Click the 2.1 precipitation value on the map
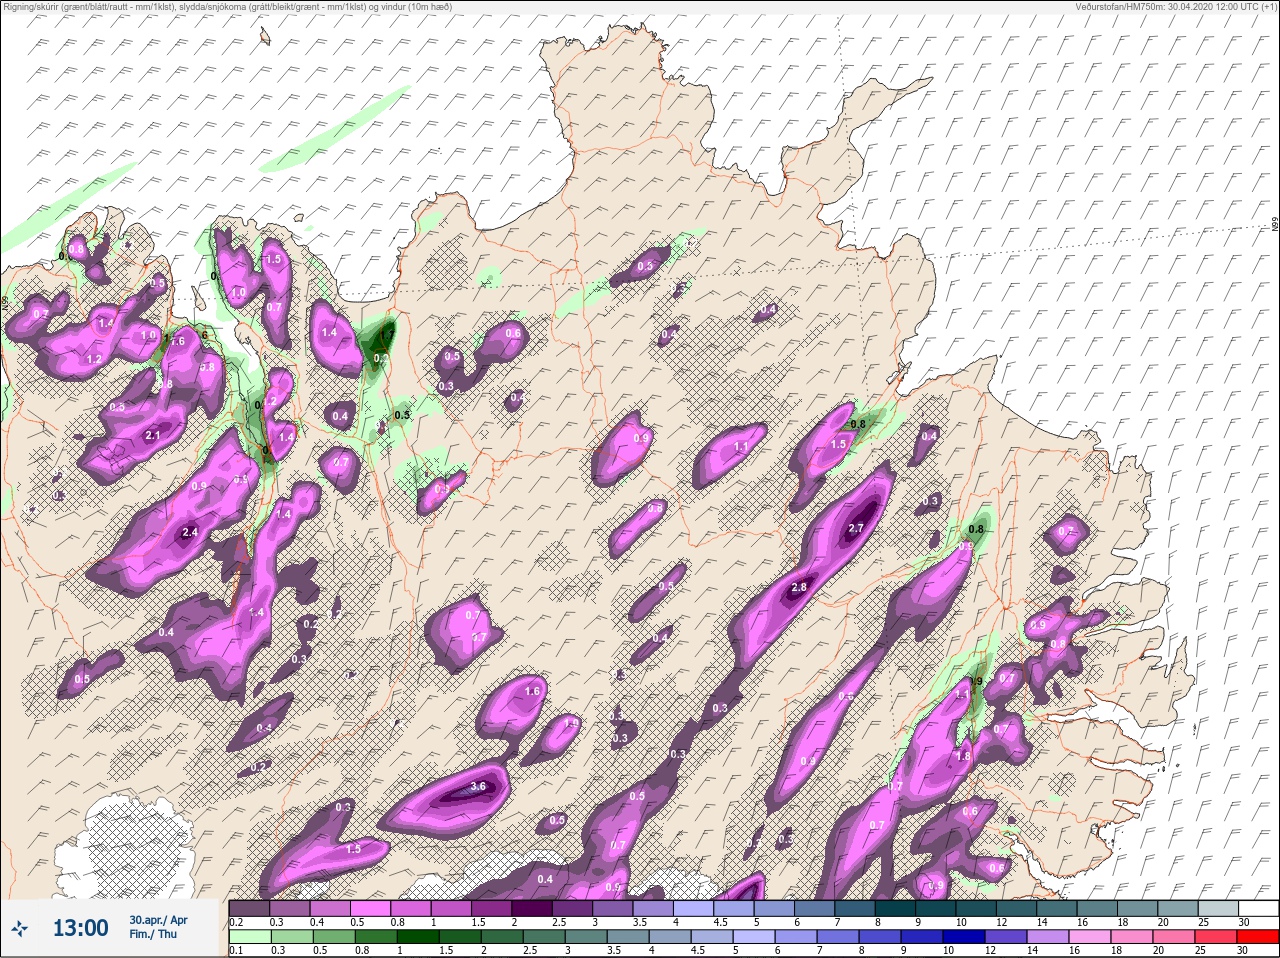 pos(153,436)
